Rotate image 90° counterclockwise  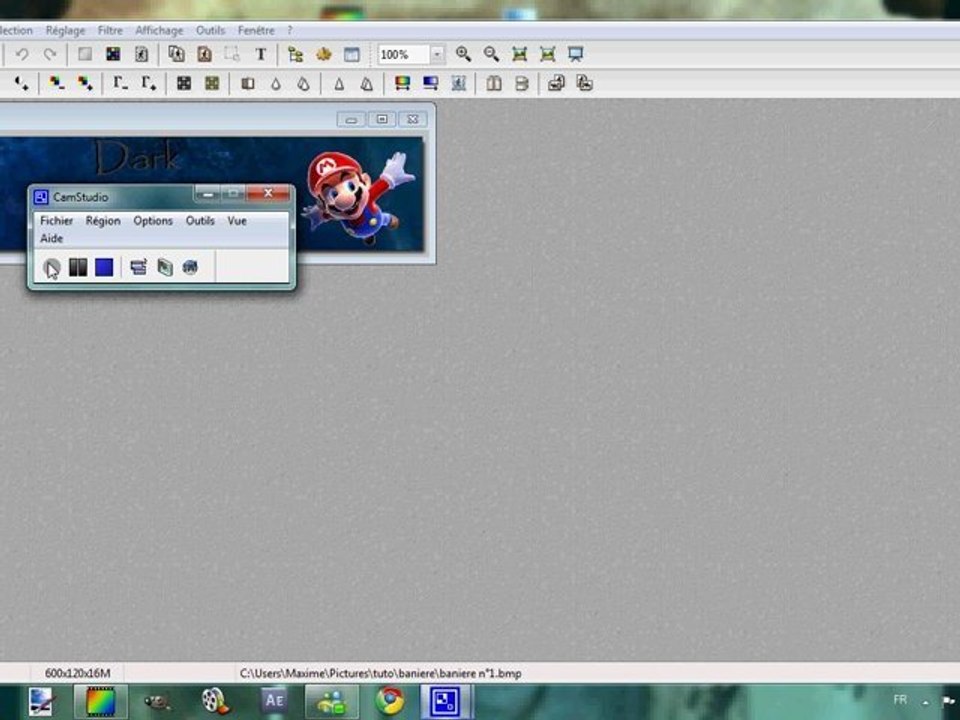pyautogui.click(x=557, y=83)
